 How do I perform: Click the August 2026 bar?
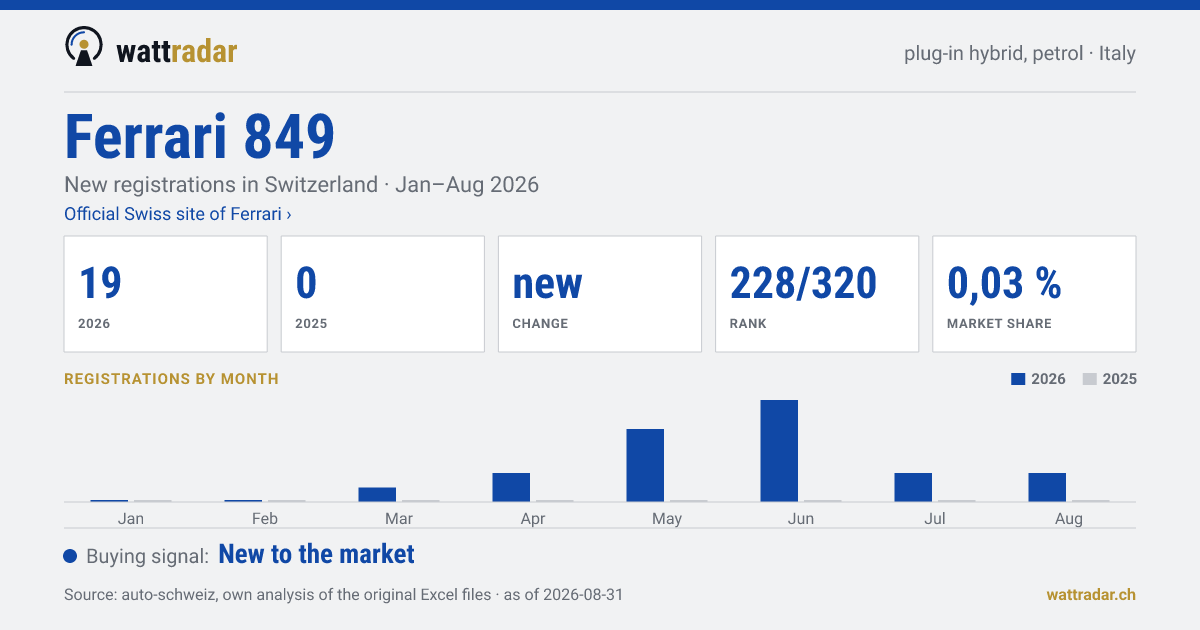[1047, 487]
